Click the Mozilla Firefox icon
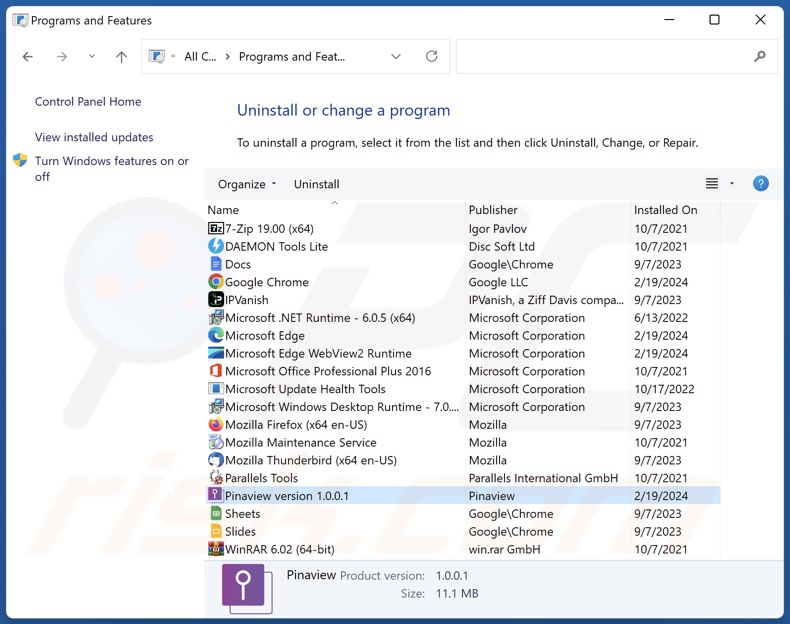This screenshot has width=790, height=624. point(216,425)
